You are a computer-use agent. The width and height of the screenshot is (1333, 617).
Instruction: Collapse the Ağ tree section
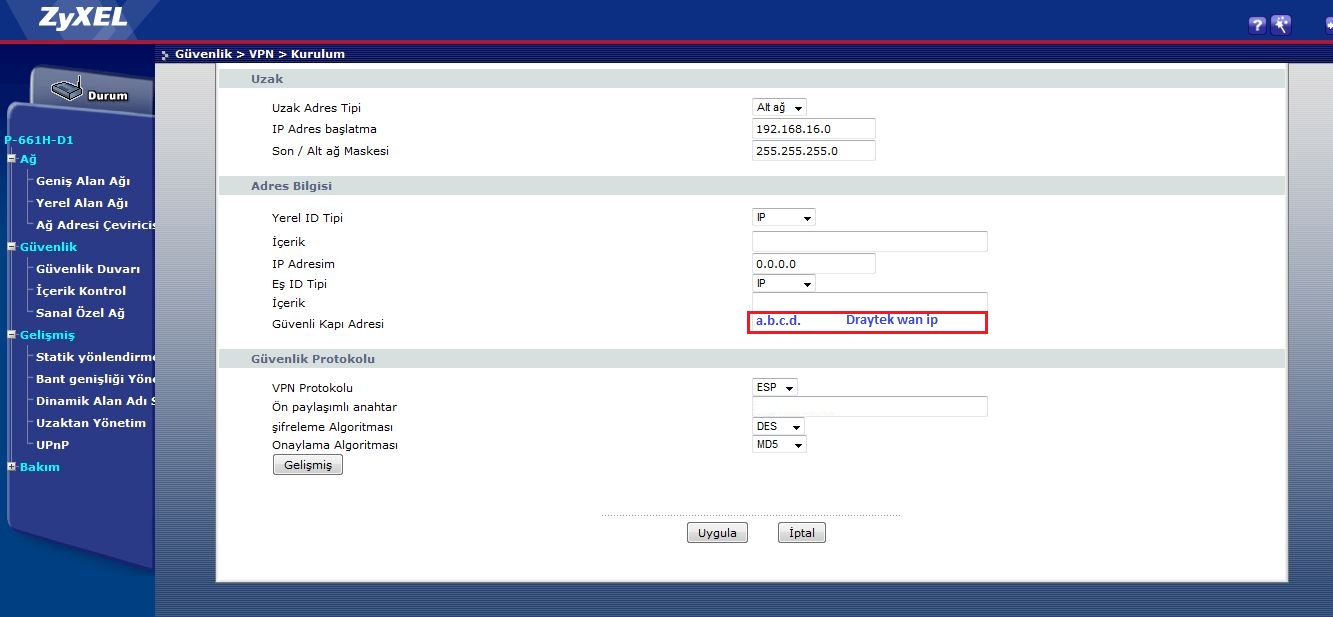point(12,159)
